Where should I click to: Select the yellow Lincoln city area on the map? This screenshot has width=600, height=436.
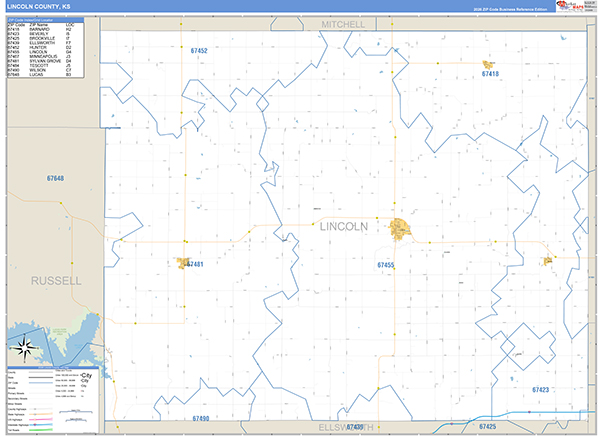click(x=400, y=229)
